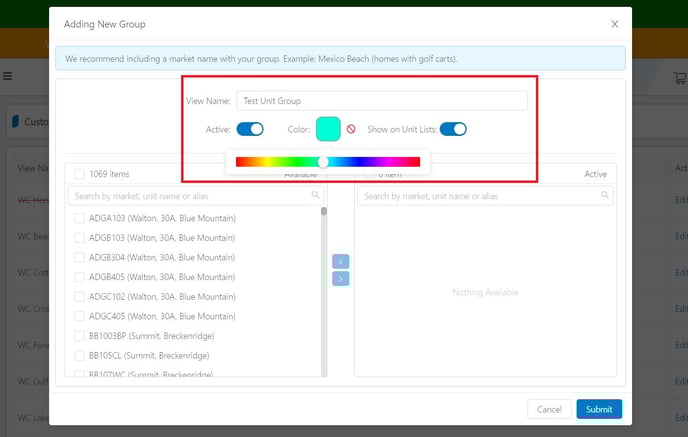Image resolution: width=688 pixels, height=437 pixels.
Task: Open the hamburger menu behind the dialog
Action: [x=7, y=76]
